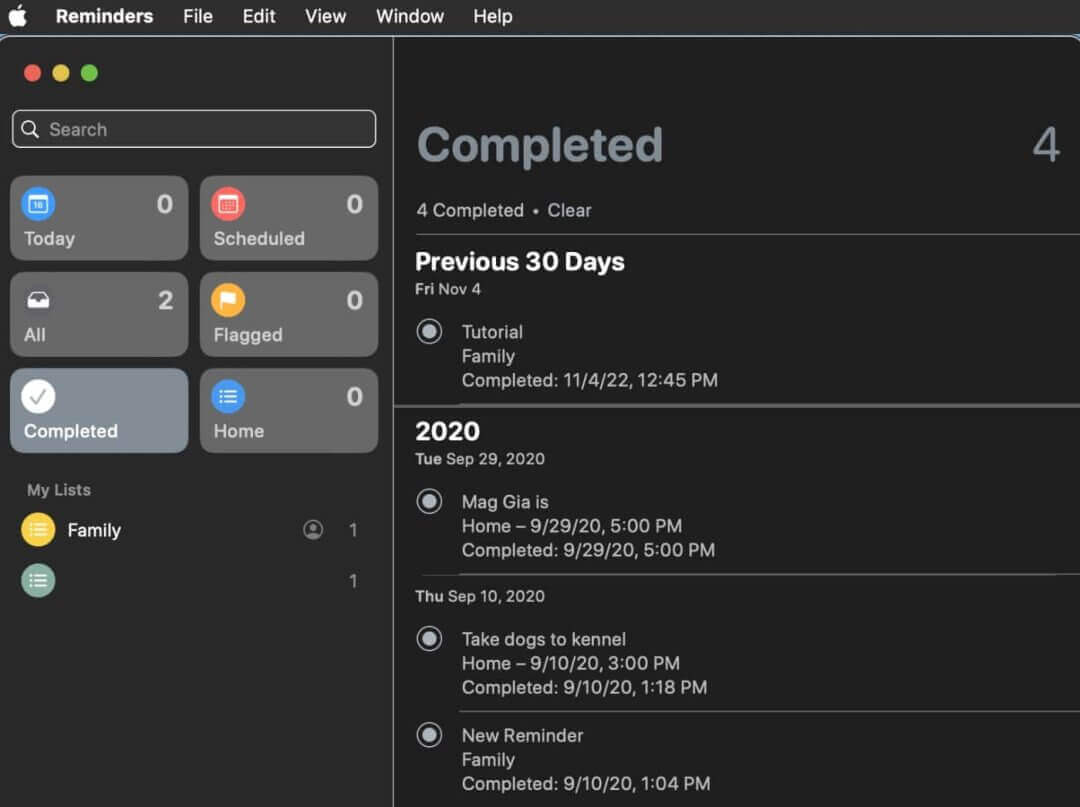Select the unnamed green list icon
Image resolution: width=1080 pixels, height=807 pixels.
(38, 581)
